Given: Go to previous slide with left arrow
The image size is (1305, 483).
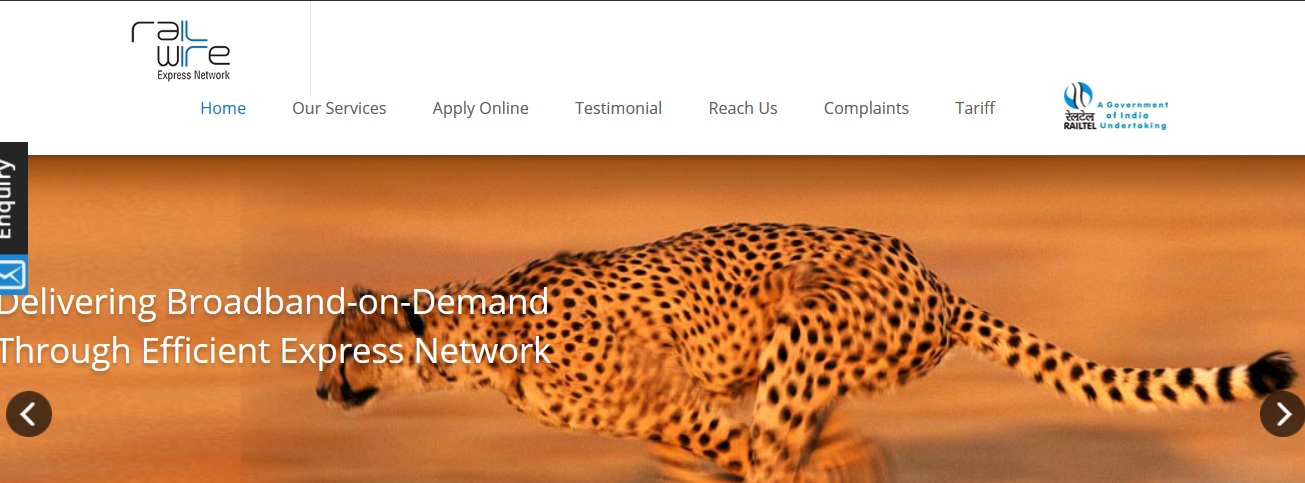Looking at the screenshot, I should [29, 414].
